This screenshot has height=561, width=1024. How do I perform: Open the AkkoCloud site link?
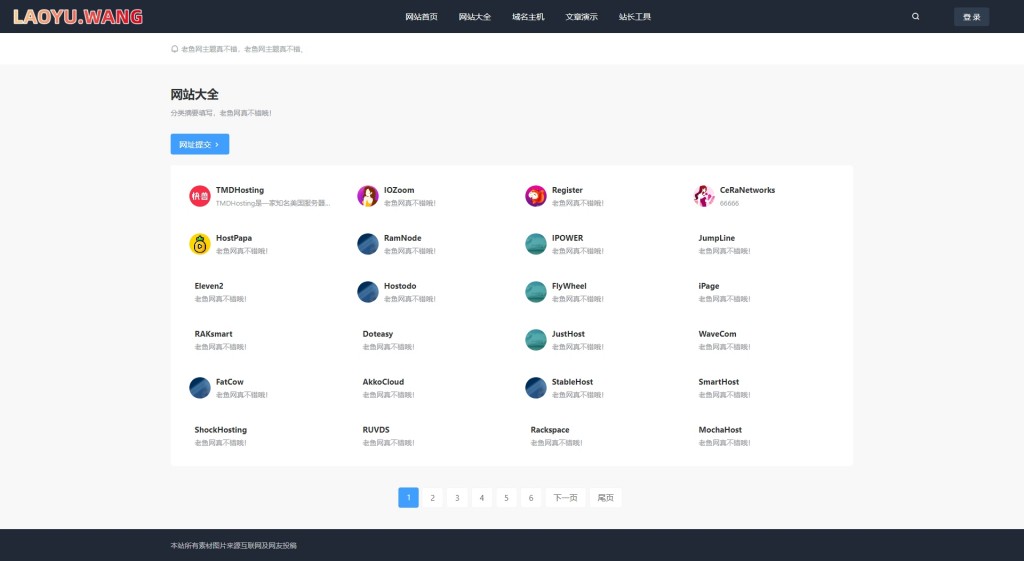click(x=383, y=382)
